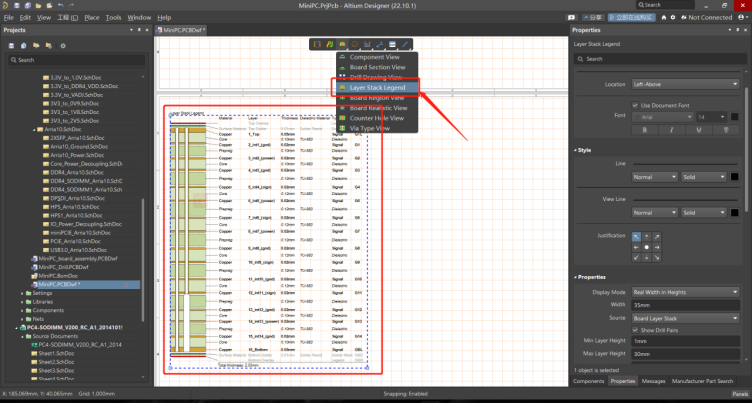Screen dimensions: 753x404
Task: Open the Location dropdown
Action: [x=685, y=84]
